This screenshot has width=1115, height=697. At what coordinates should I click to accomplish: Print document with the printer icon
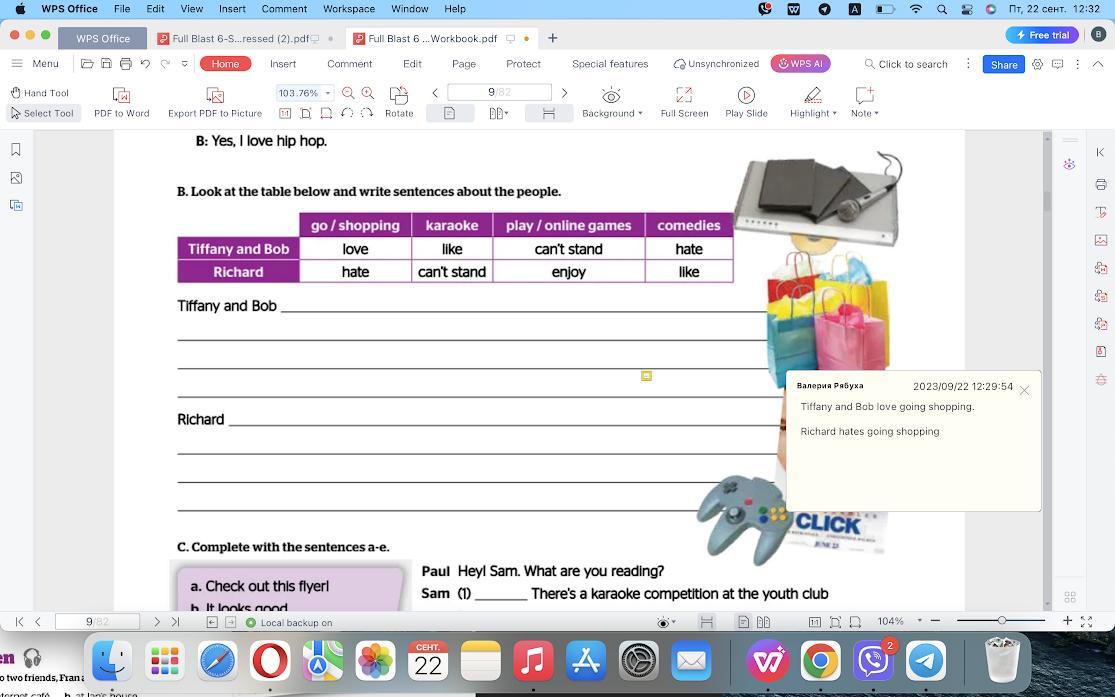click(126, 63)
